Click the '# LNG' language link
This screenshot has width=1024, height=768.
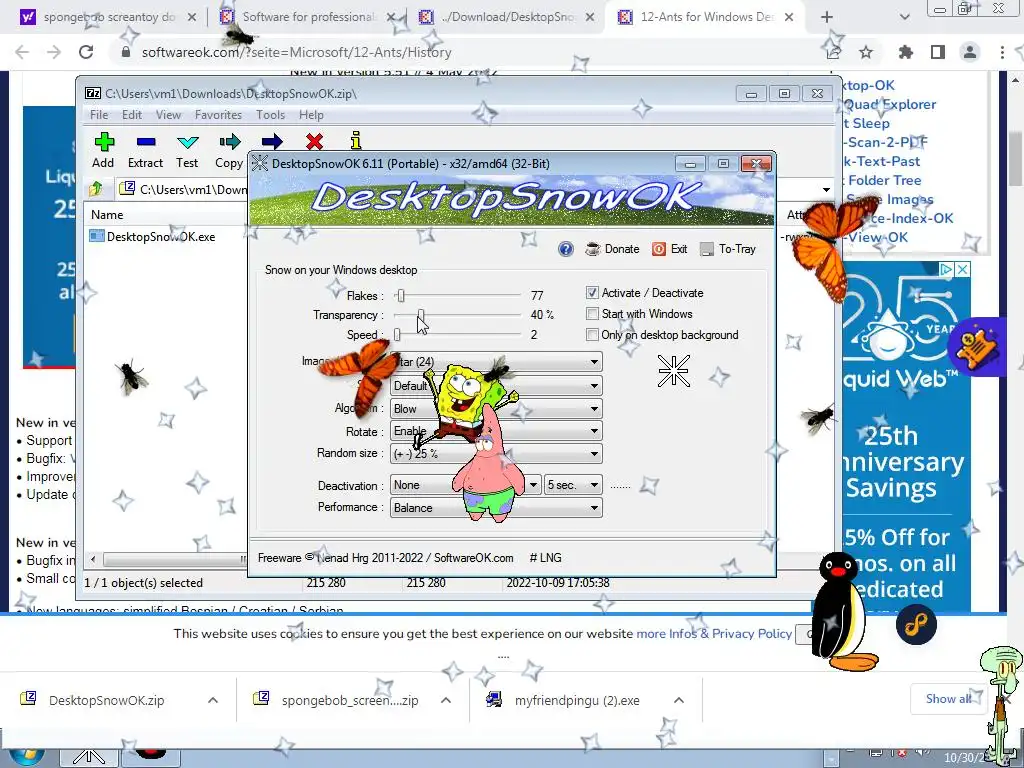pos(545,558)
